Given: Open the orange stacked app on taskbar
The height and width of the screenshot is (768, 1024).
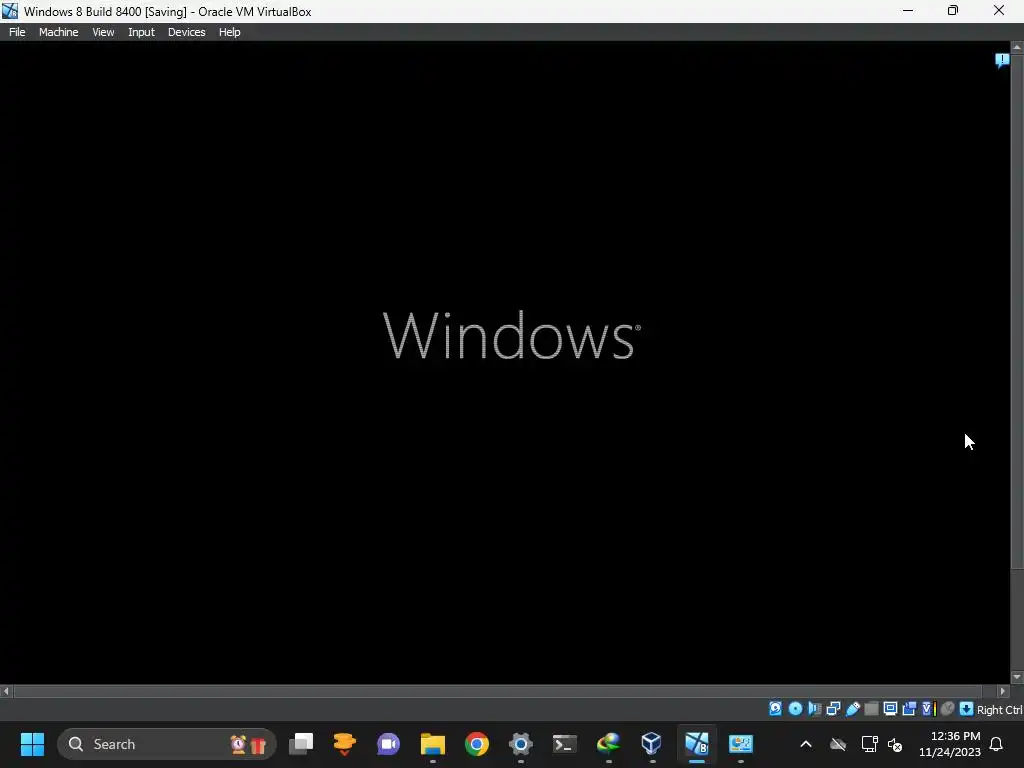Looking at the screenshot, I should coord(344,744).
